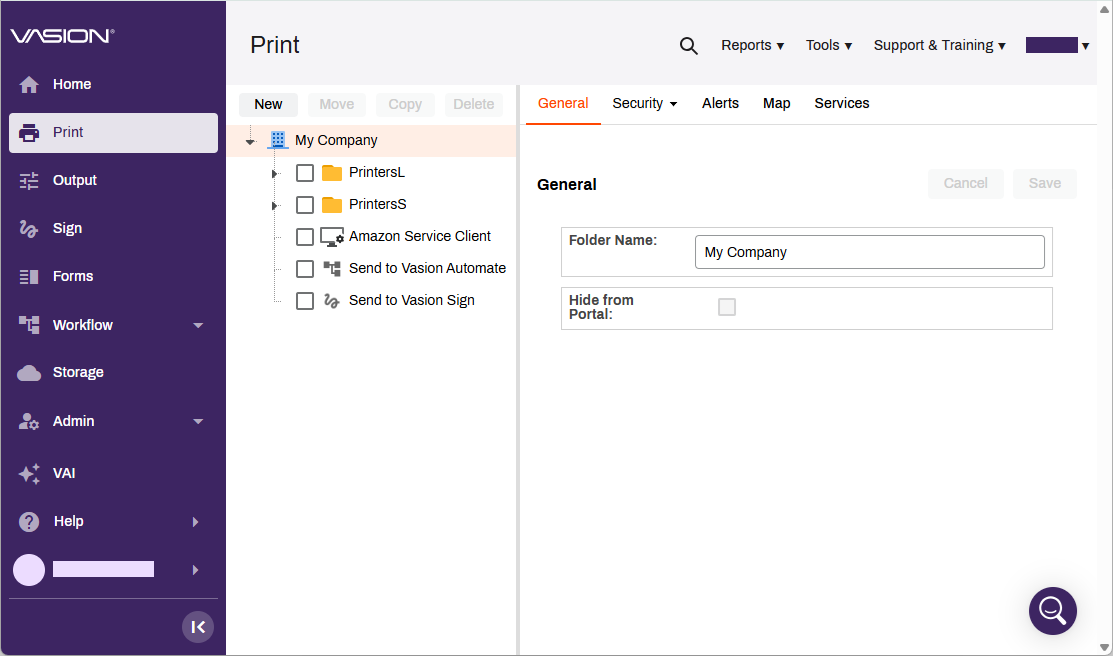This screenshot has width=1113, height=656.
Task: Click the Home house icon
Action: coord(29,84)
